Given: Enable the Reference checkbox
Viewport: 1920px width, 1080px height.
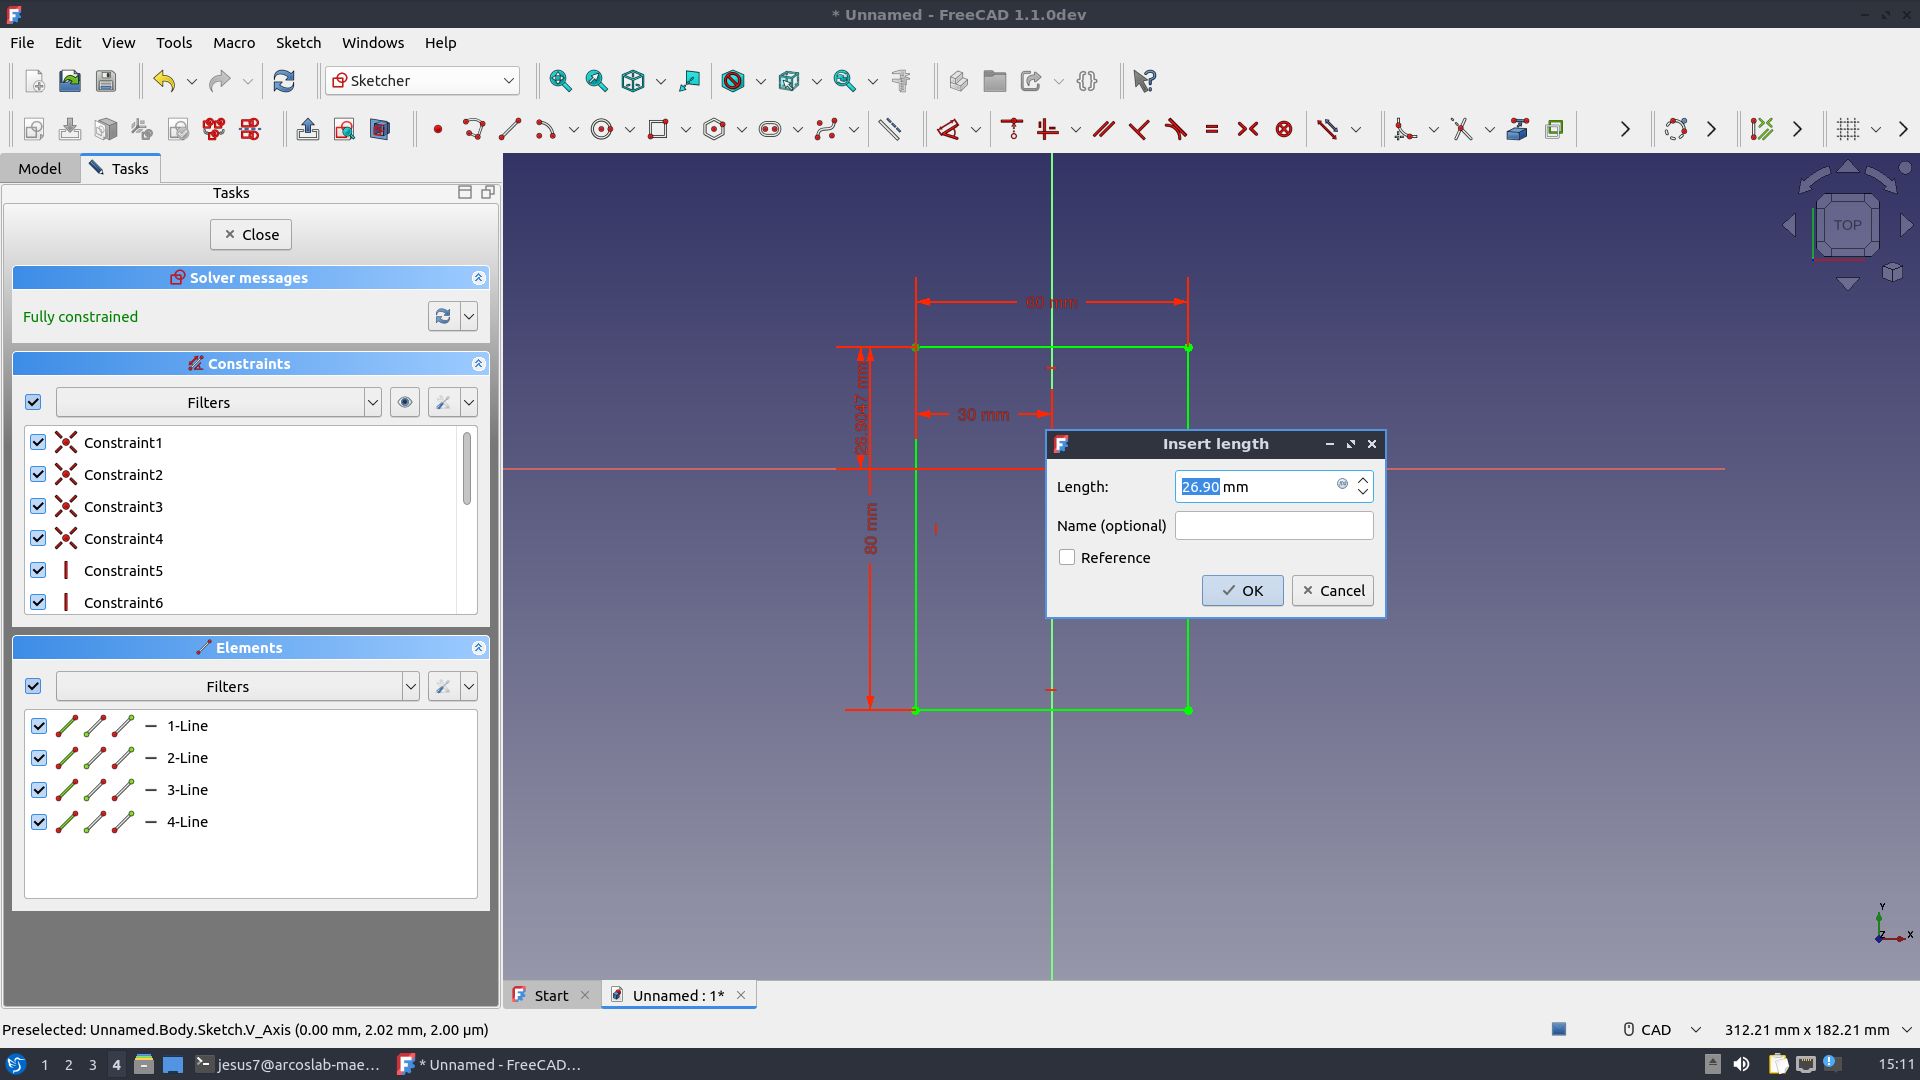Looking at the screenshot, I should pos(1067,558).
